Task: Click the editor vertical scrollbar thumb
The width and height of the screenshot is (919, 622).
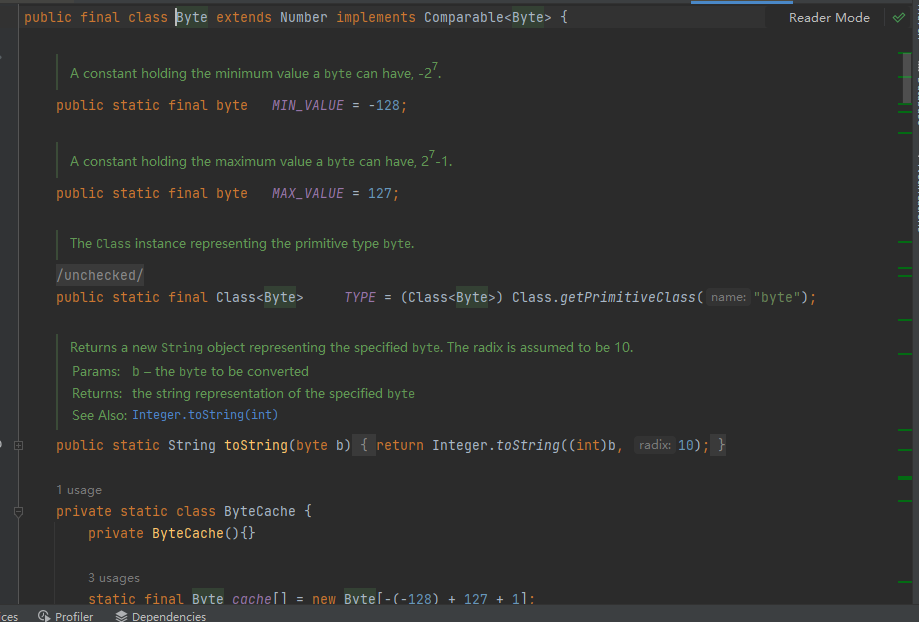Action: 907,77
